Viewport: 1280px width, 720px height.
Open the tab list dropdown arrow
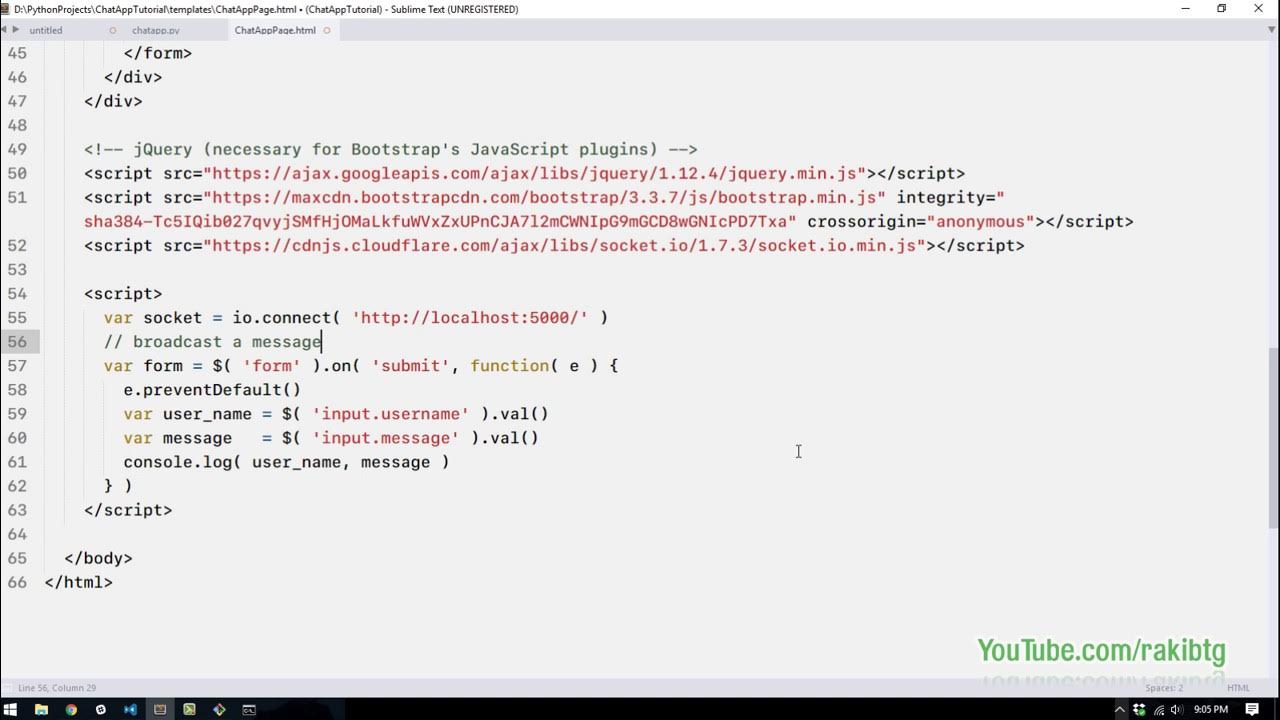pos(1270,30)
